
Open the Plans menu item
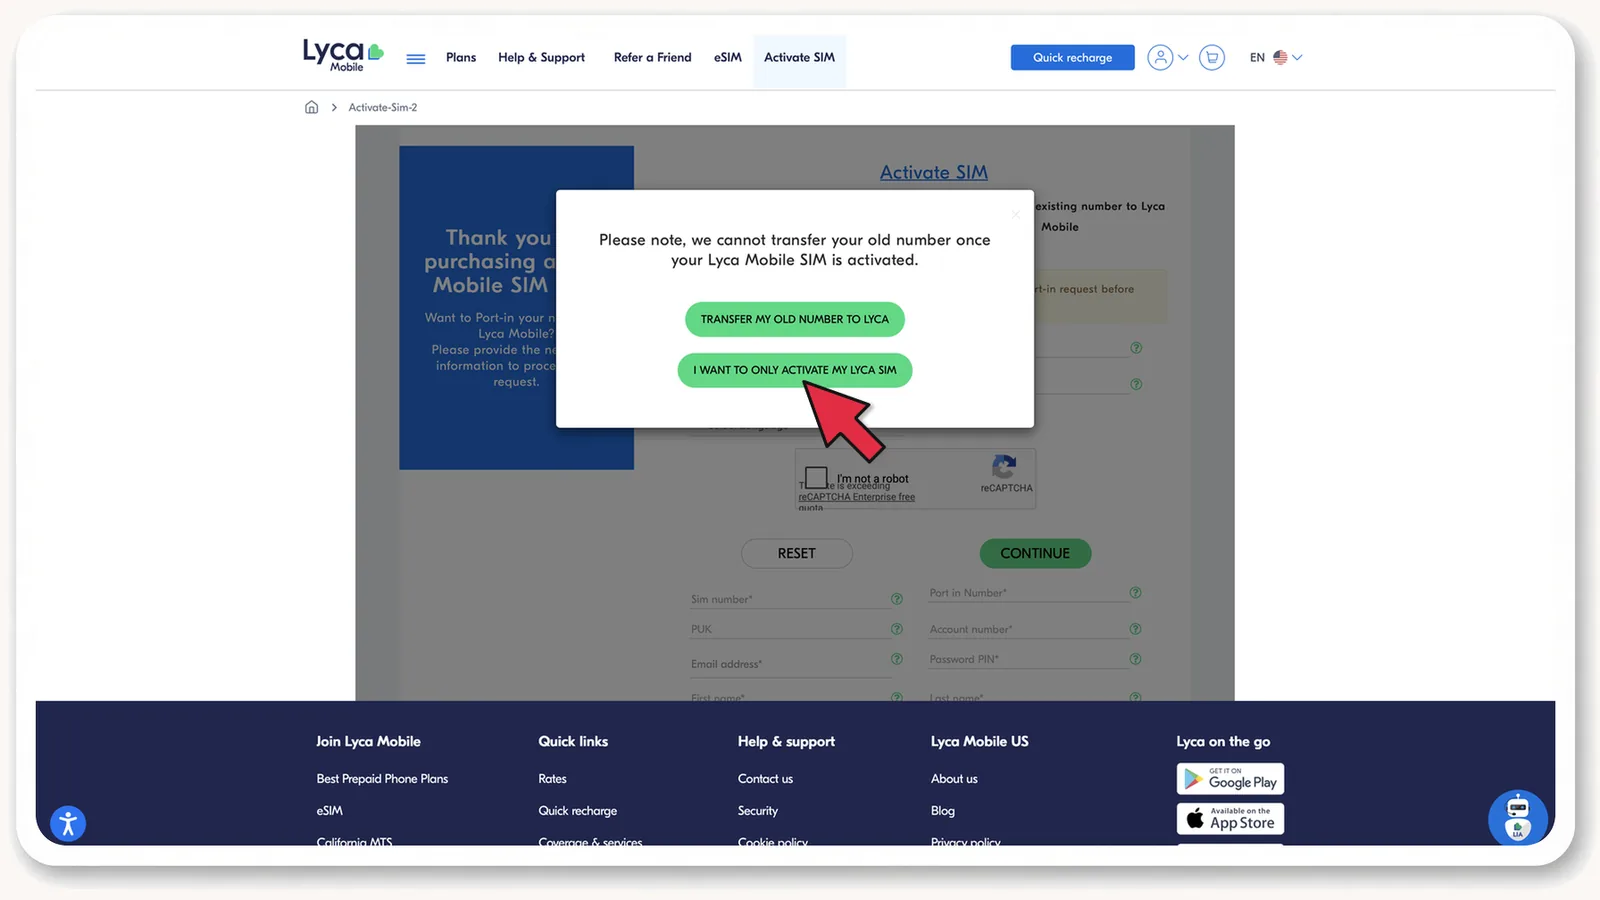click(x=461, y=57)
